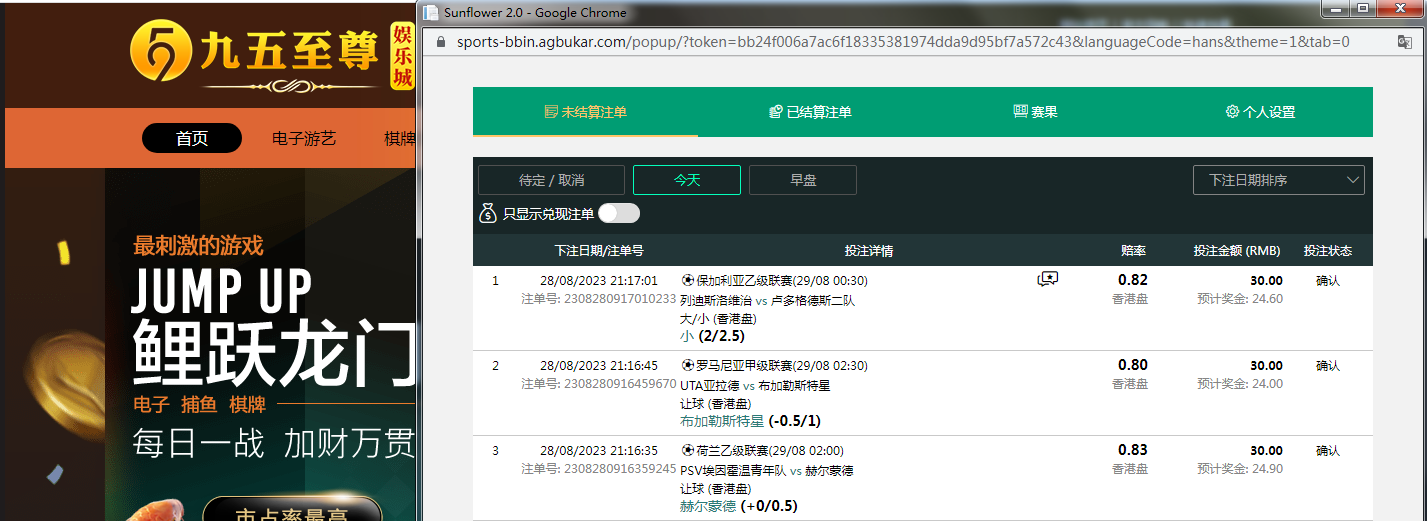This screenshot has height=521, width=1427.
Task: Click the match UTA亚拉德 vs 布加勒斯特星
Action: 755,385
